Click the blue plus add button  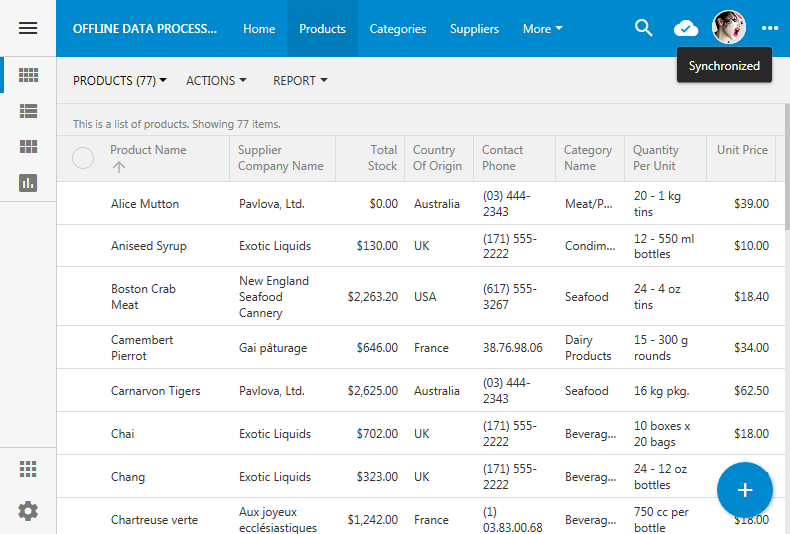coord(745,490)
